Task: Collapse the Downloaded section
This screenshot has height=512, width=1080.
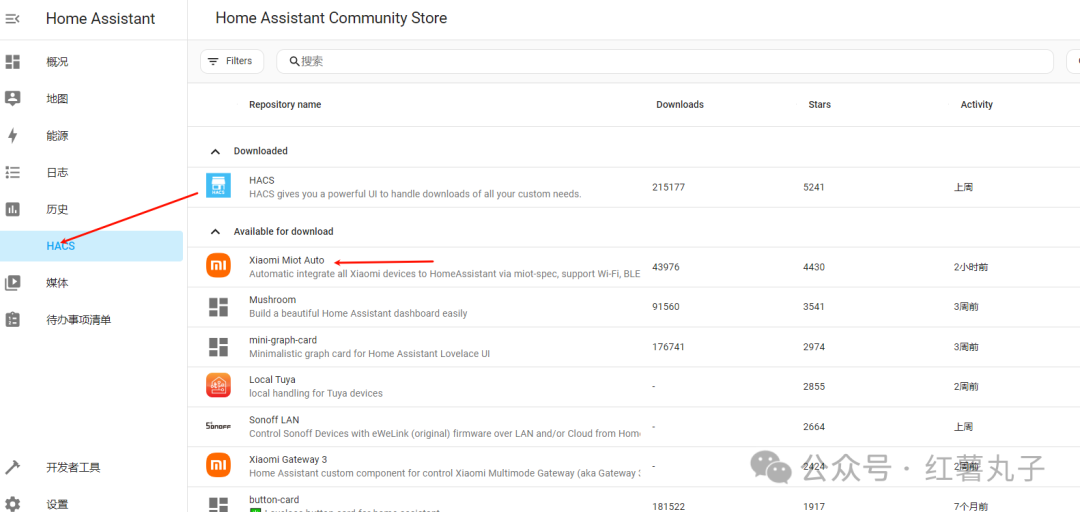Action: pos(216,151)
